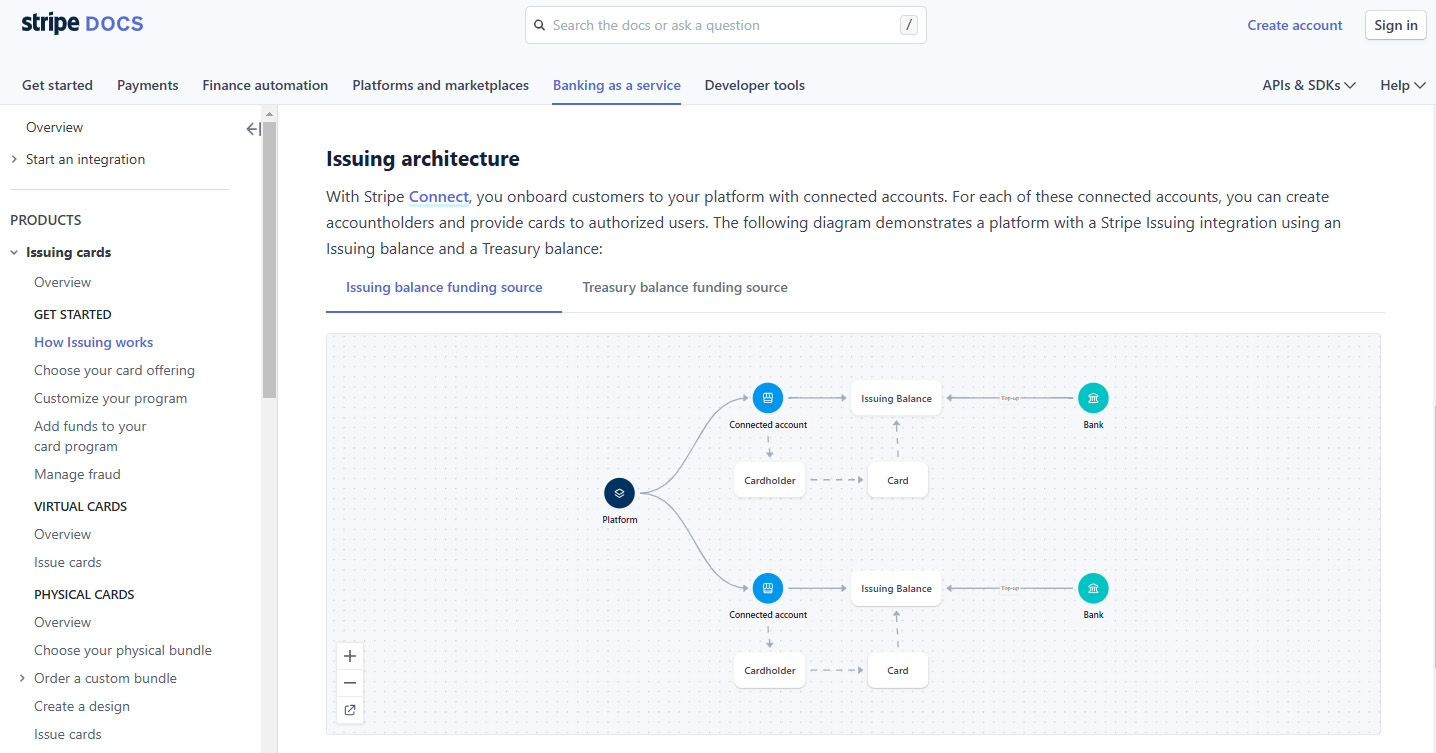
Task: Switch to Treasury balance funding source tab
Action: (x=685, y=288)
